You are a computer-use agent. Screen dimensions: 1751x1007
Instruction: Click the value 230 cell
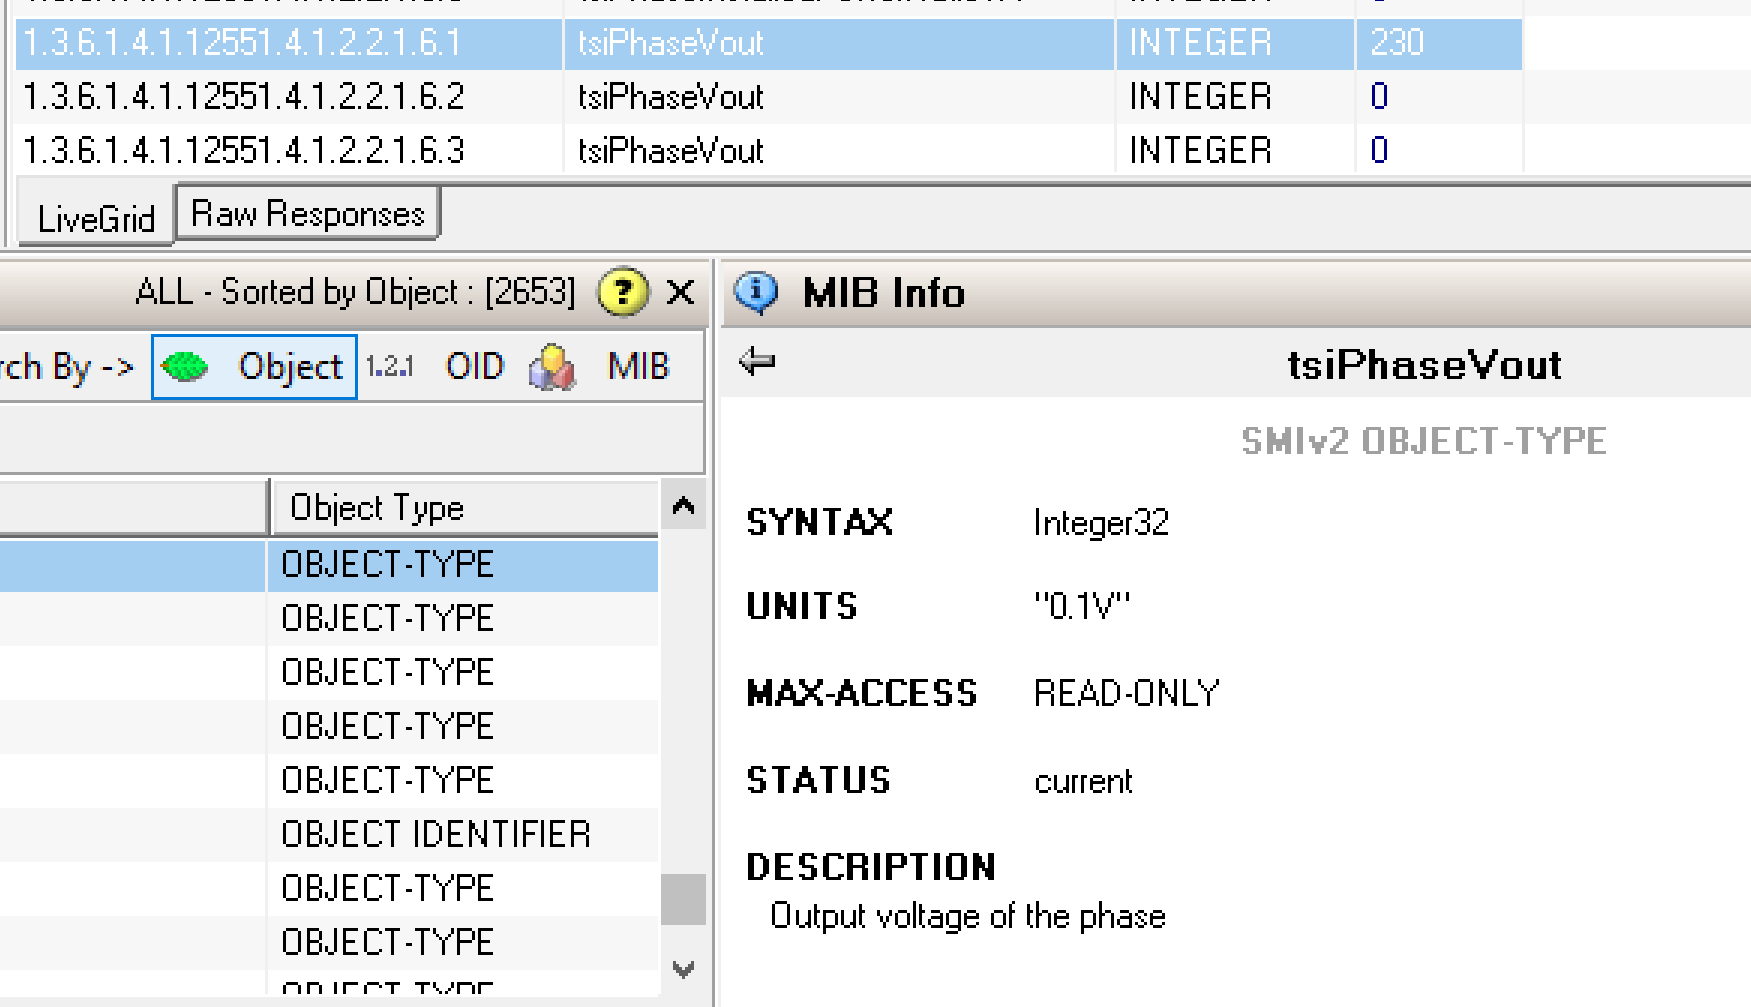[x=1439, y=43]
